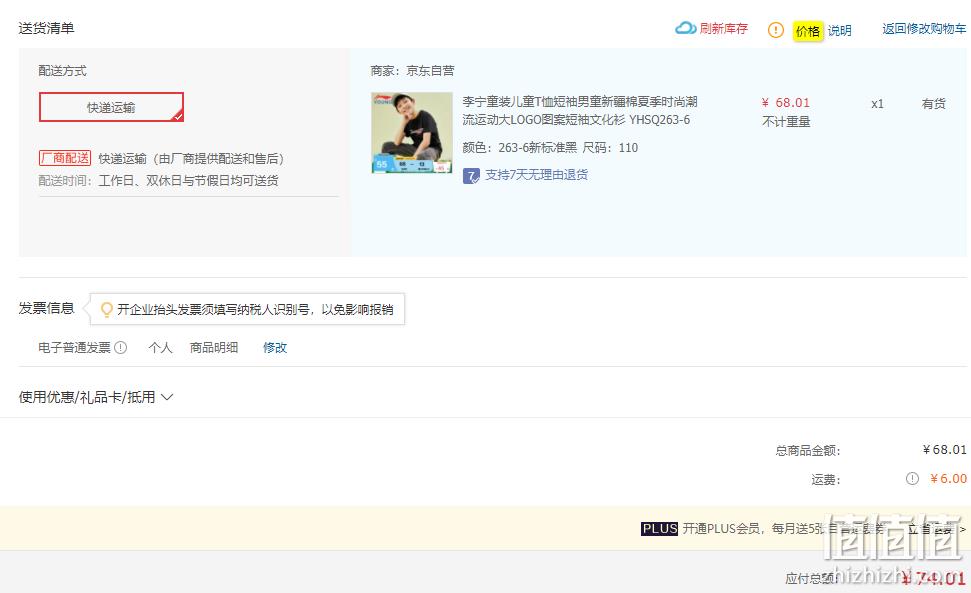Click 发票信息 heading
This screenshot has height=593, width=971.
46,308
